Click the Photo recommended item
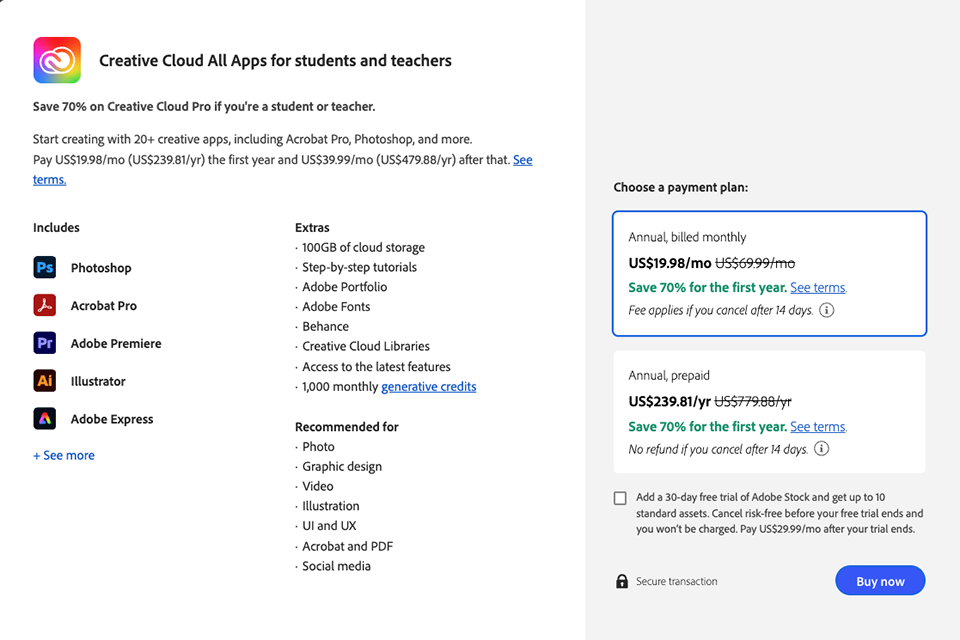 (x=318, y=446)
